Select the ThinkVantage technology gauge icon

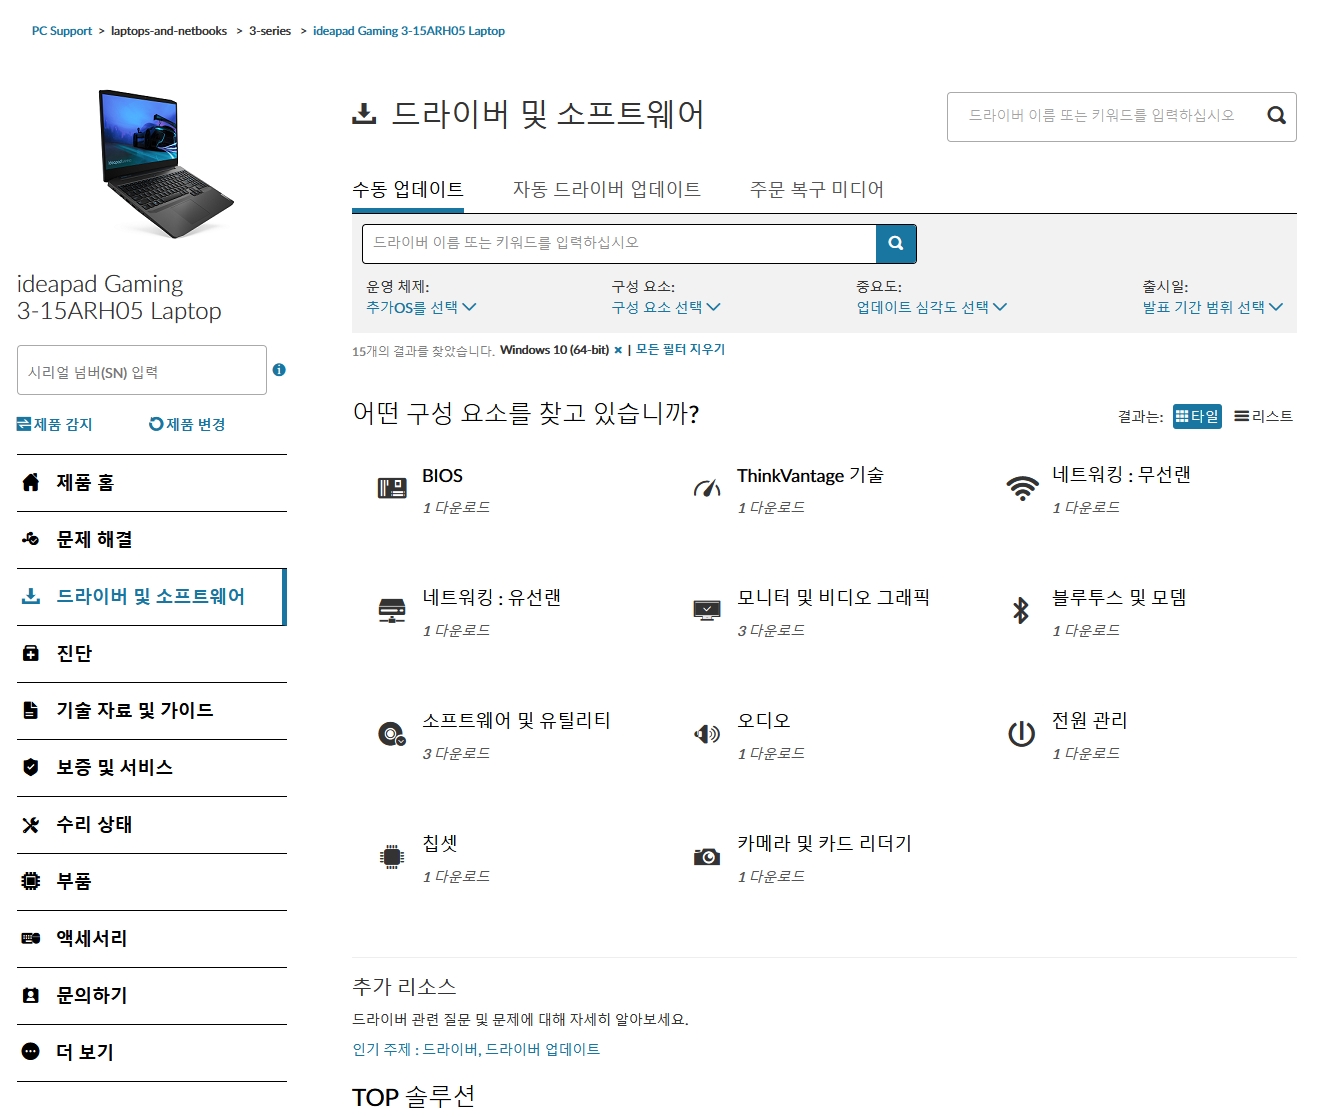coord(708,487)
